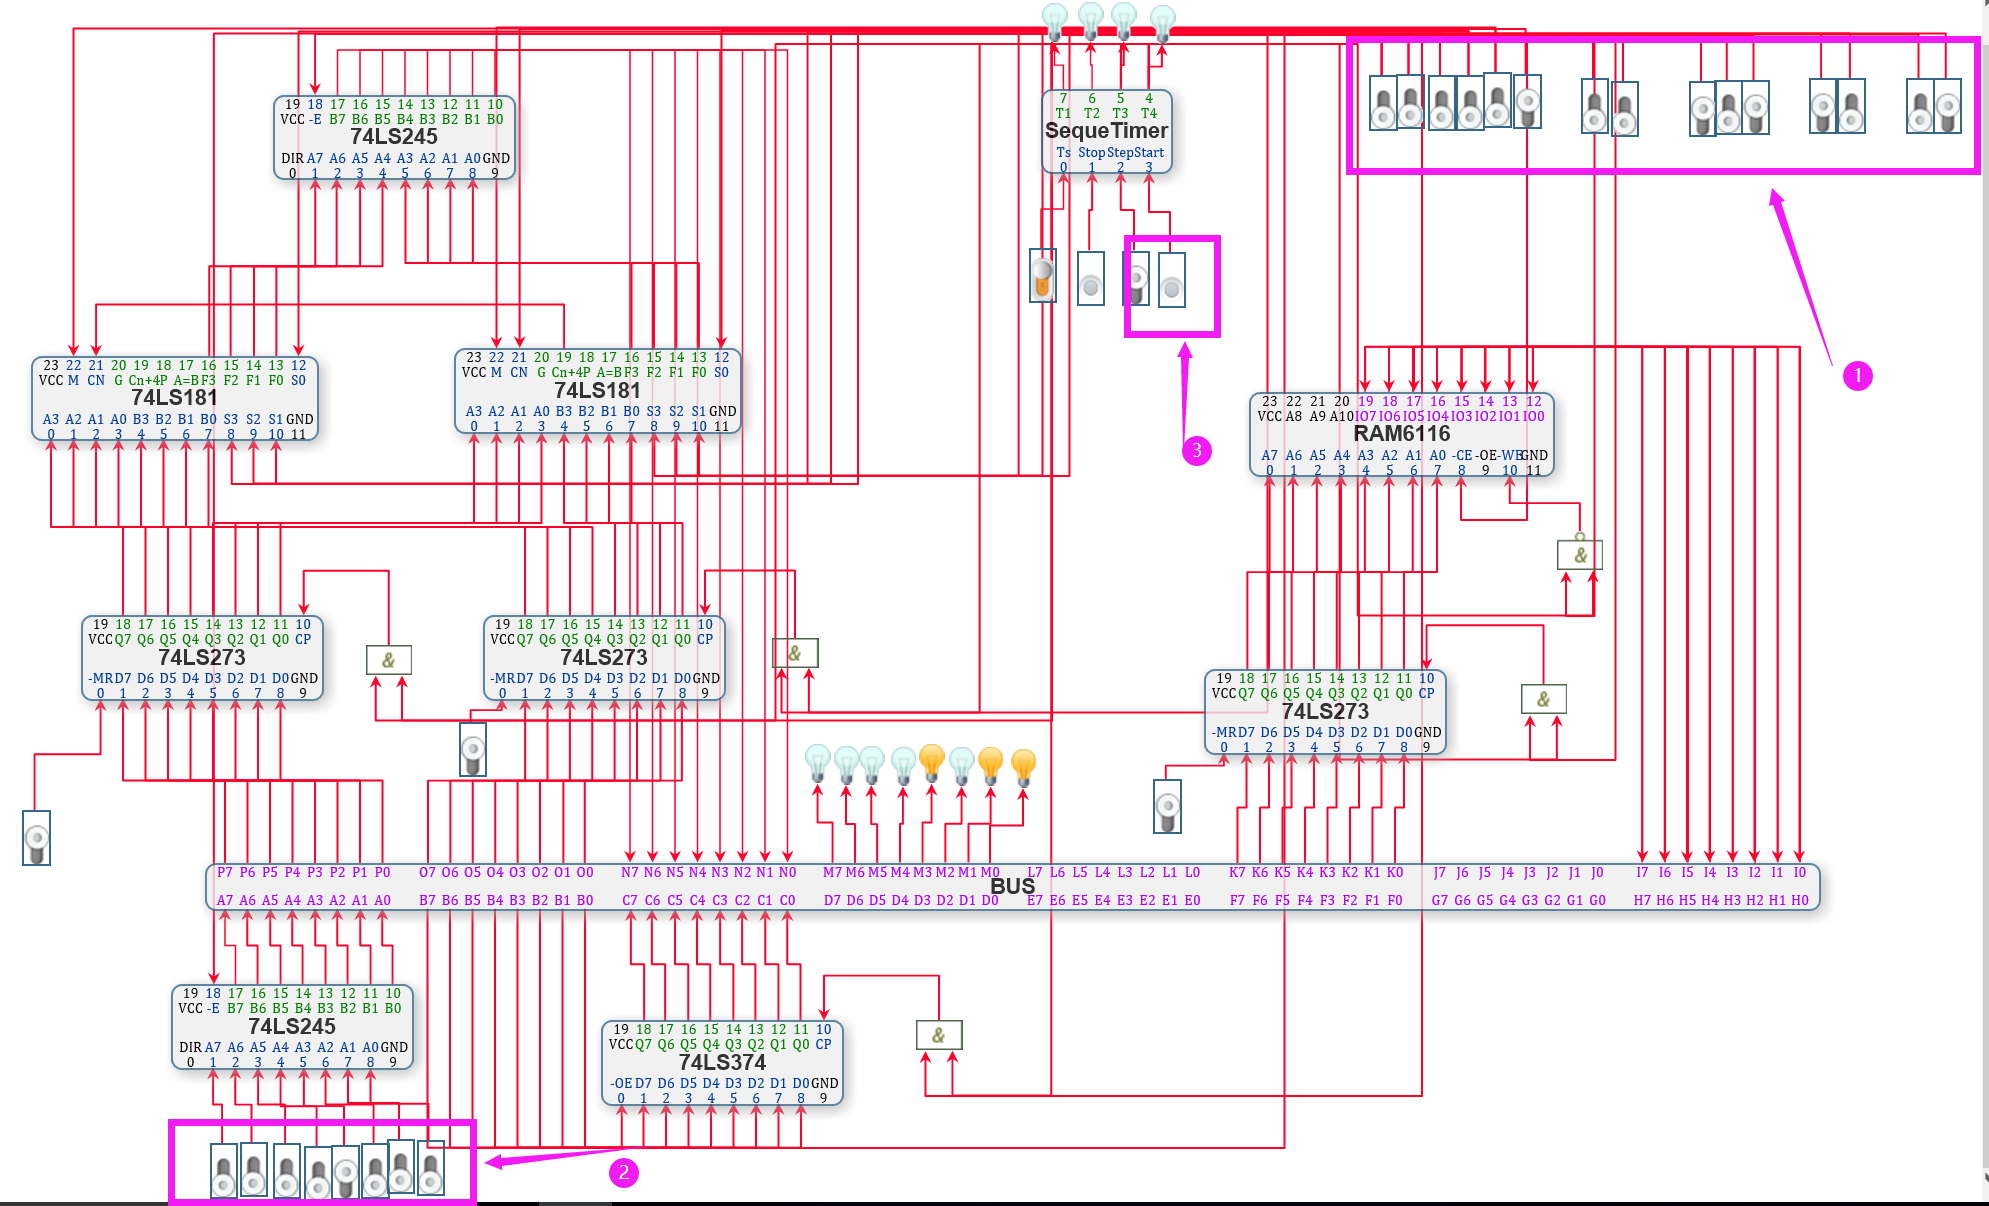The width and height of the screenshot is (1989, 1206).
Task: Select the AND gate beside the 74LS374 chip
Action: coord(939,1035)
